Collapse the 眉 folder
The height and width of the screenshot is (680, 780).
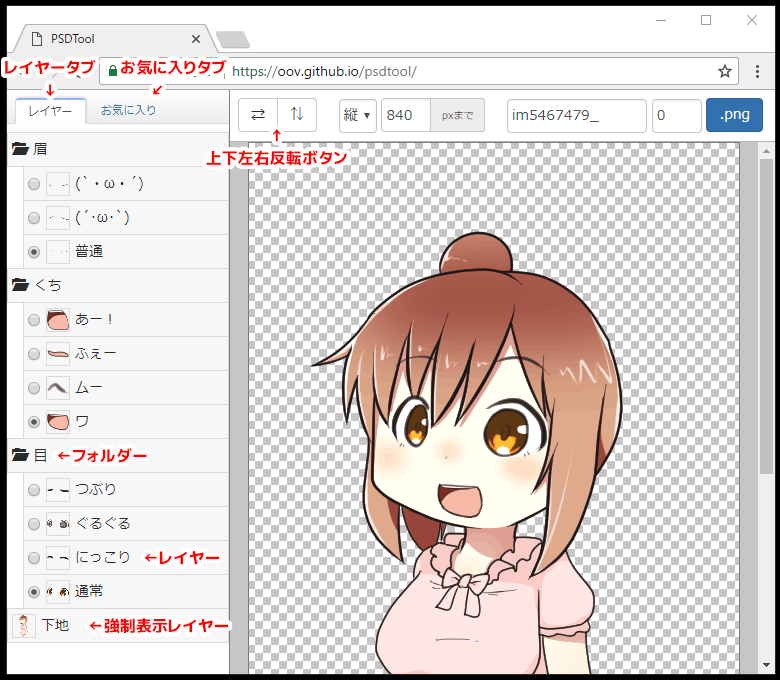point(20,149)
